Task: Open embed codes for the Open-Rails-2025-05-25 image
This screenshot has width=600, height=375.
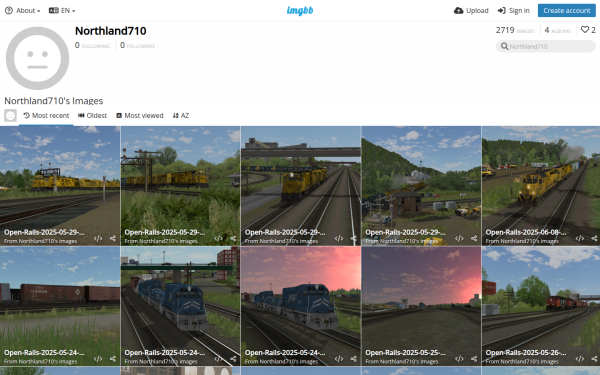Action: (459, 359)
